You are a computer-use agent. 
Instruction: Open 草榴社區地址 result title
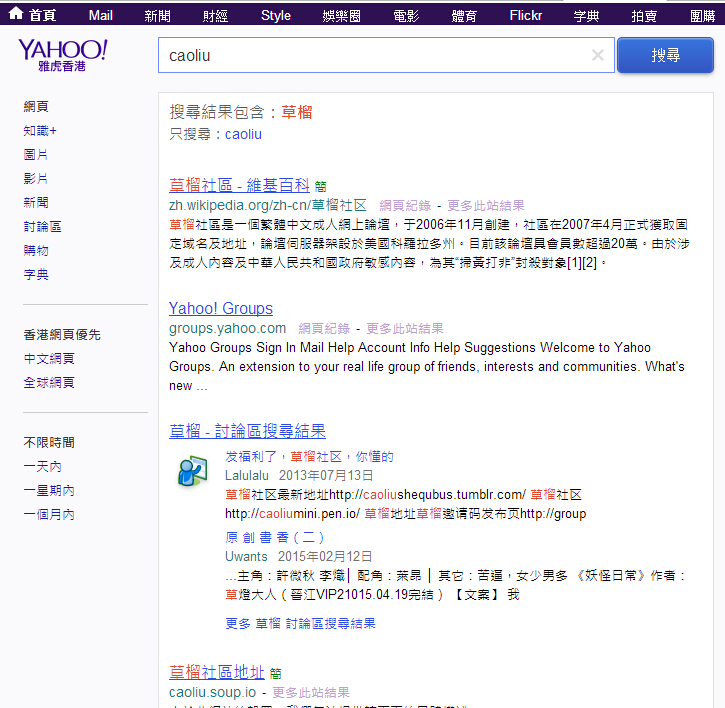[216, 672]
